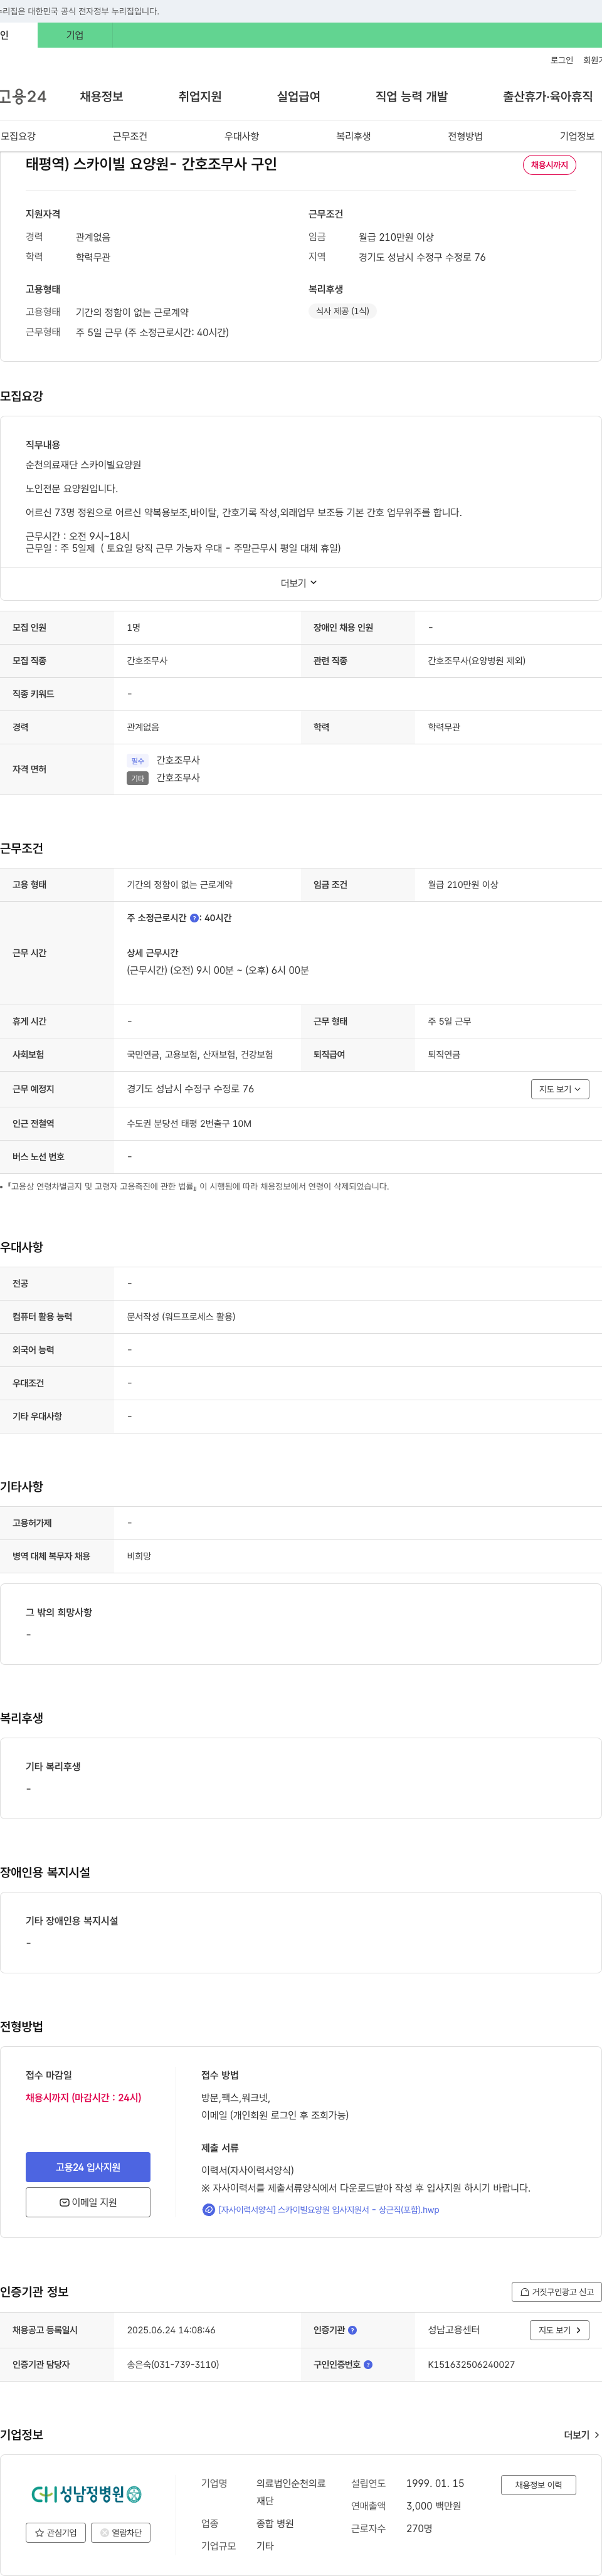Select the 퇴직연금 value
Viewport: 602px width, 2576px height.
click(x=444, y=1055)
